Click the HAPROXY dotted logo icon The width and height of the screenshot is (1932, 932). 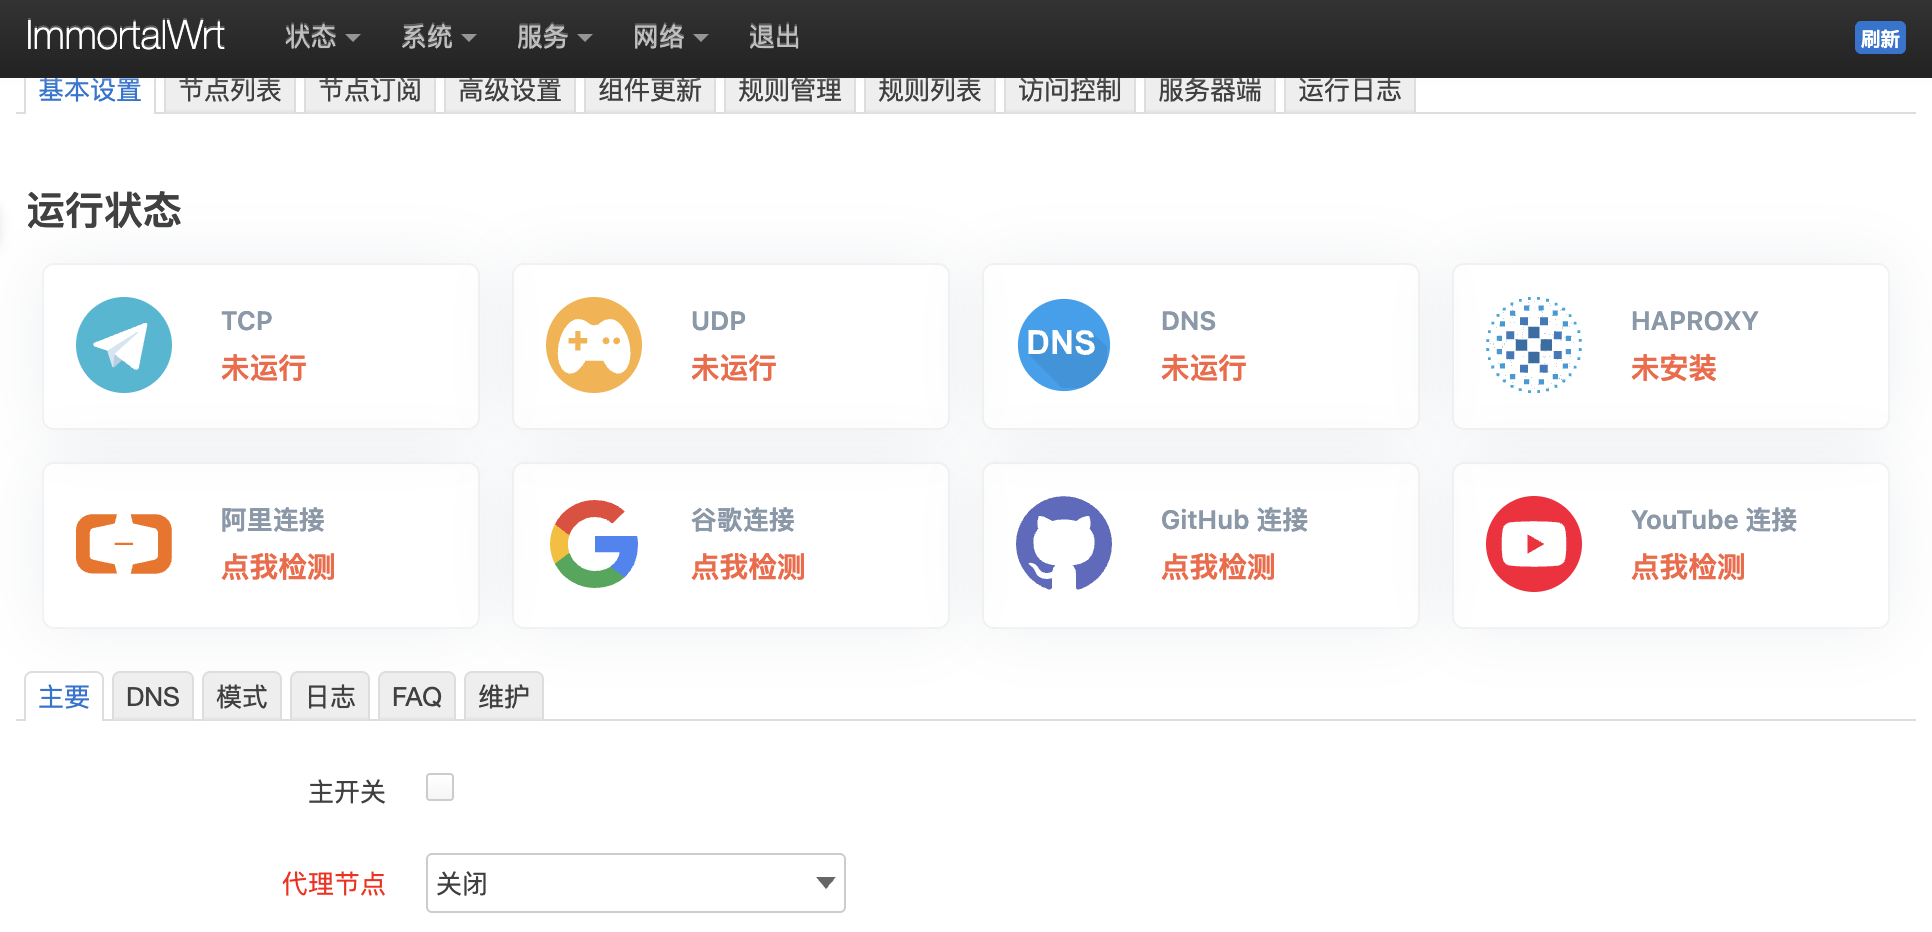[1534, 345]
